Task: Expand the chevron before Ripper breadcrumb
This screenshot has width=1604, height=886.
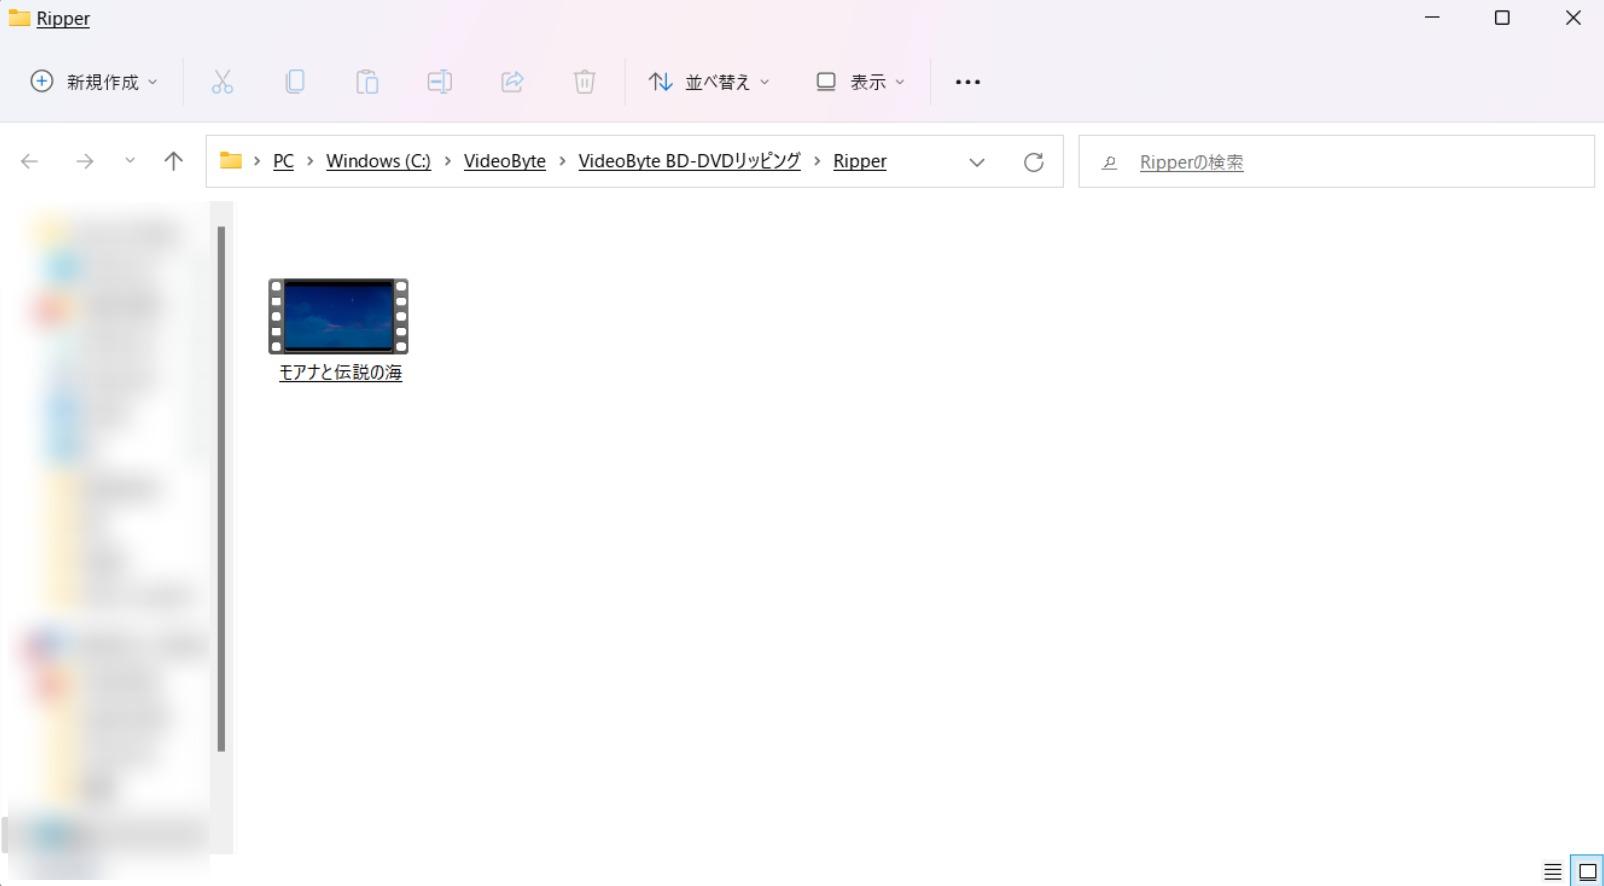Action: coord(817,161)
